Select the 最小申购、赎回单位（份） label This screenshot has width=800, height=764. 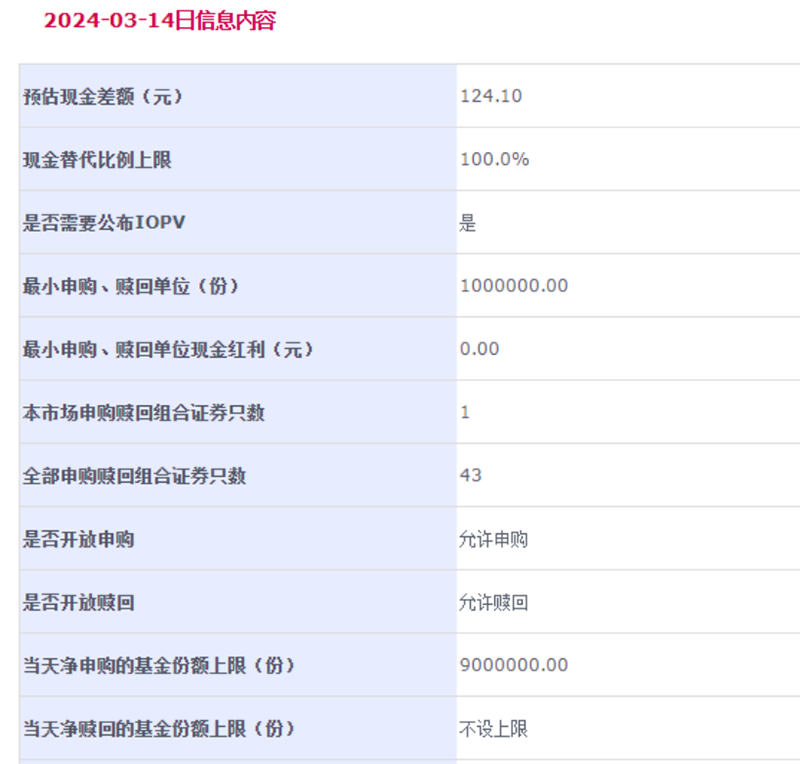point(131,286)
